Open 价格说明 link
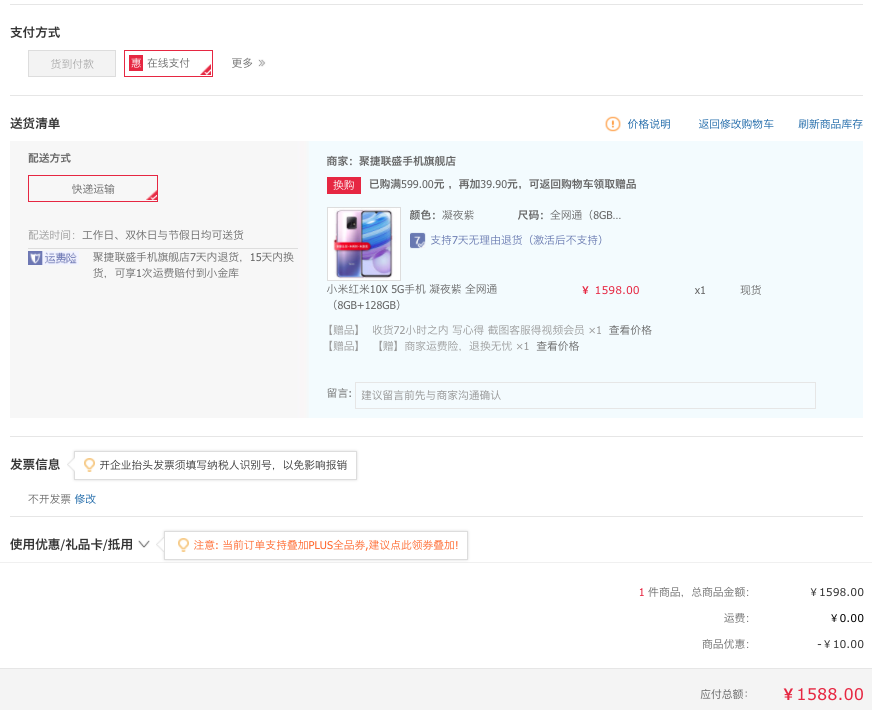The width and height of the screenshot is (872, 710). coord(648,124)
